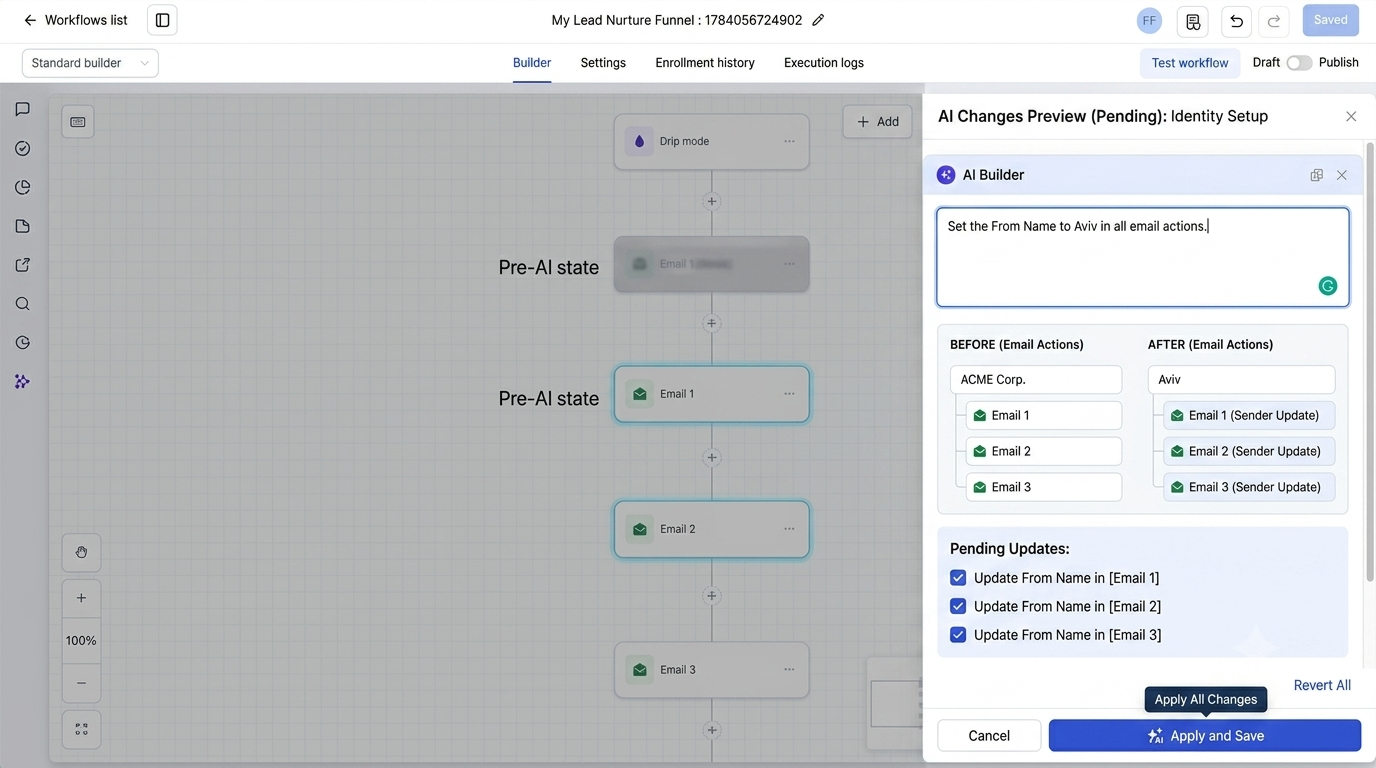Edit workflow name pencil icon
This screenshot has height=768, width=1376.
(x=818, y=20)
